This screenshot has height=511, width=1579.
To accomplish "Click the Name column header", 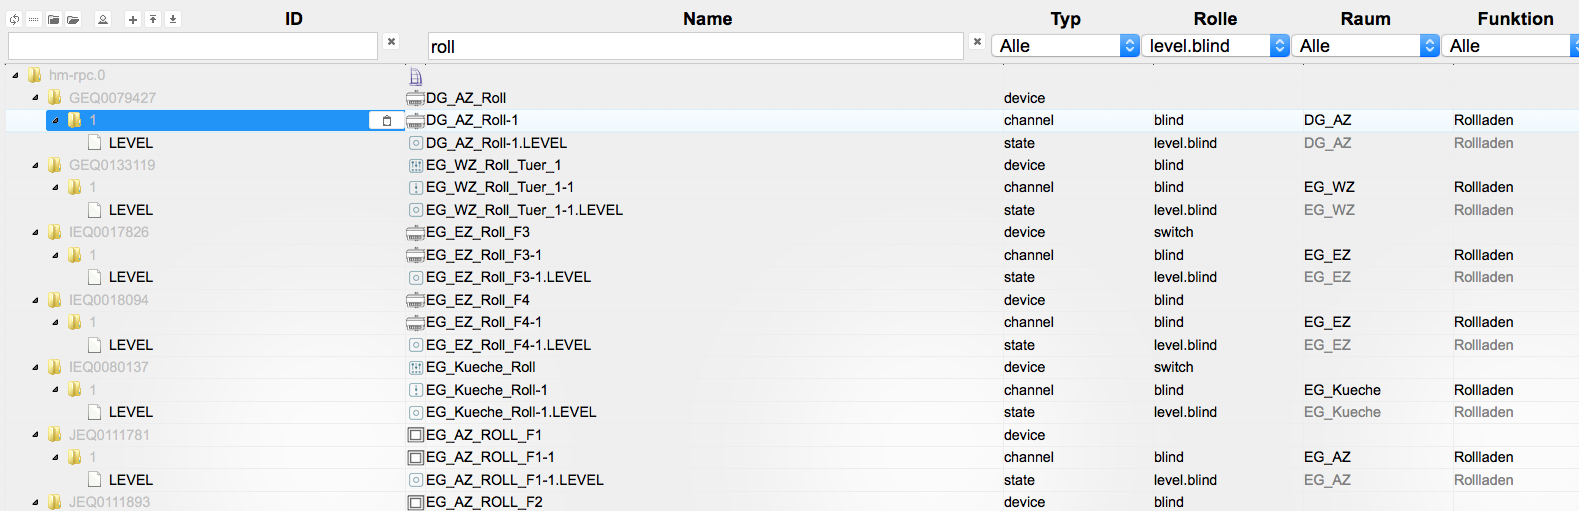I will 708,19.
